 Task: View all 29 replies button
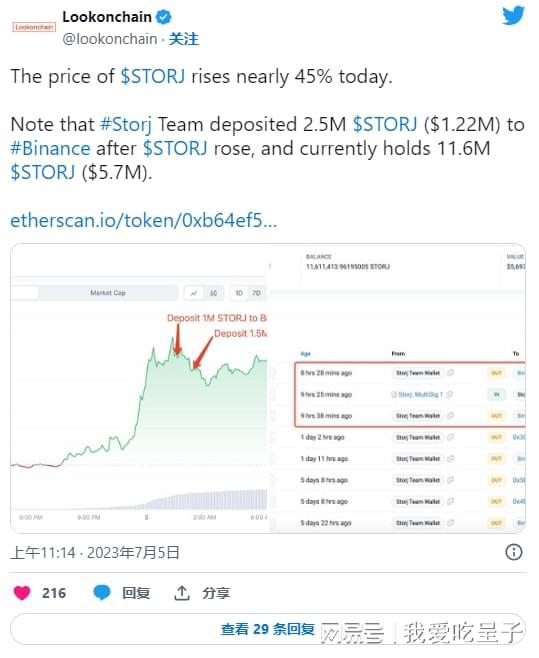coord(267,629)
